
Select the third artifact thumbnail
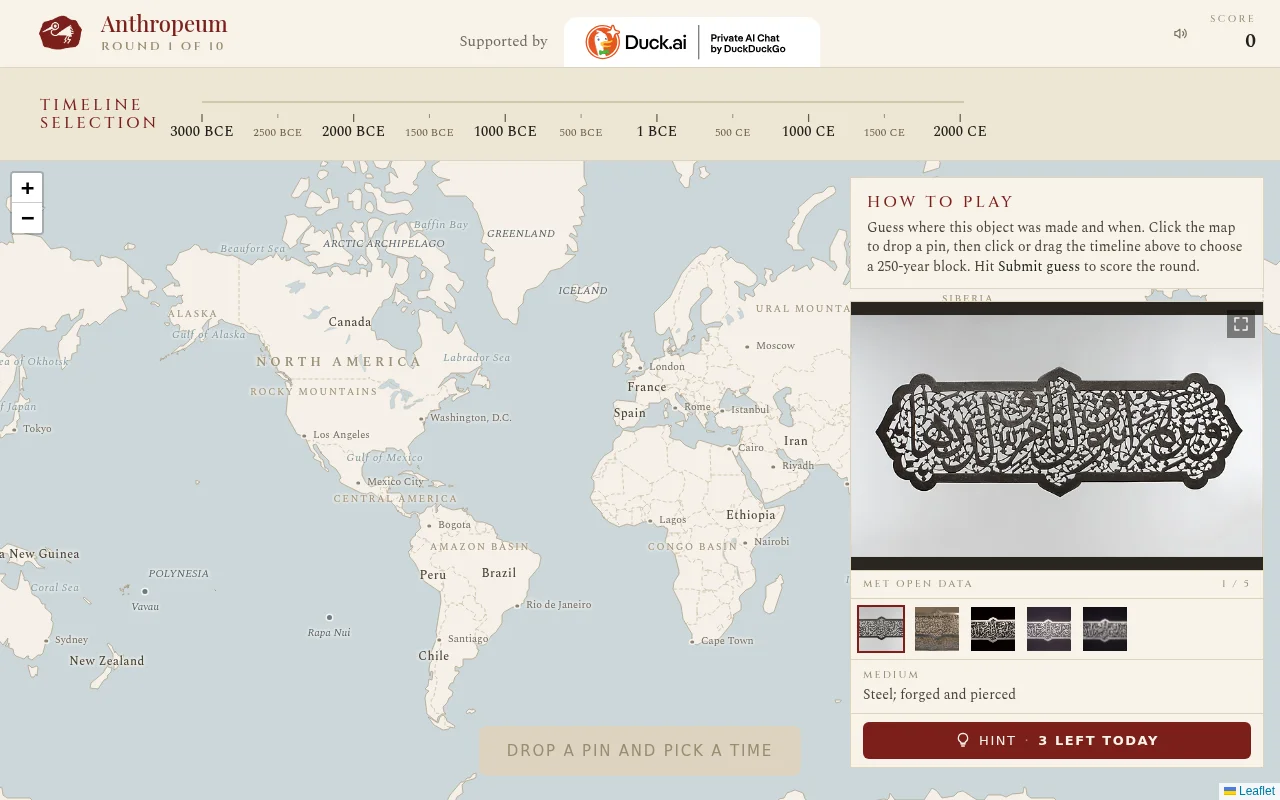[993, 629]
